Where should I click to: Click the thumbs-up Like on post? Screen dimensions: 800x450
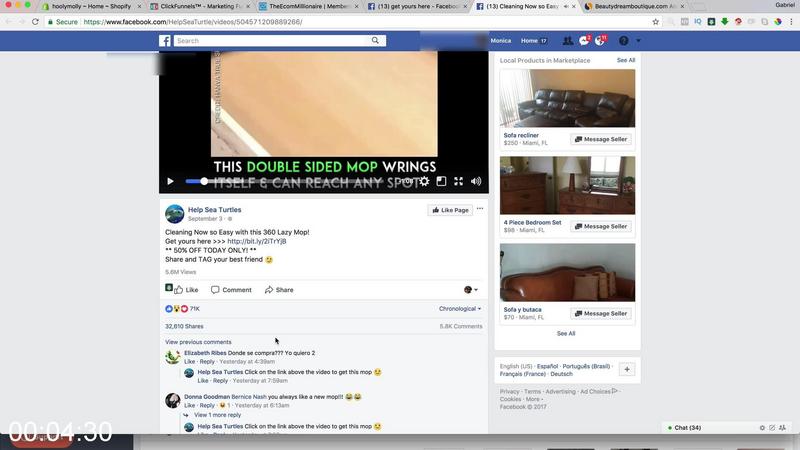coord(186,290)
